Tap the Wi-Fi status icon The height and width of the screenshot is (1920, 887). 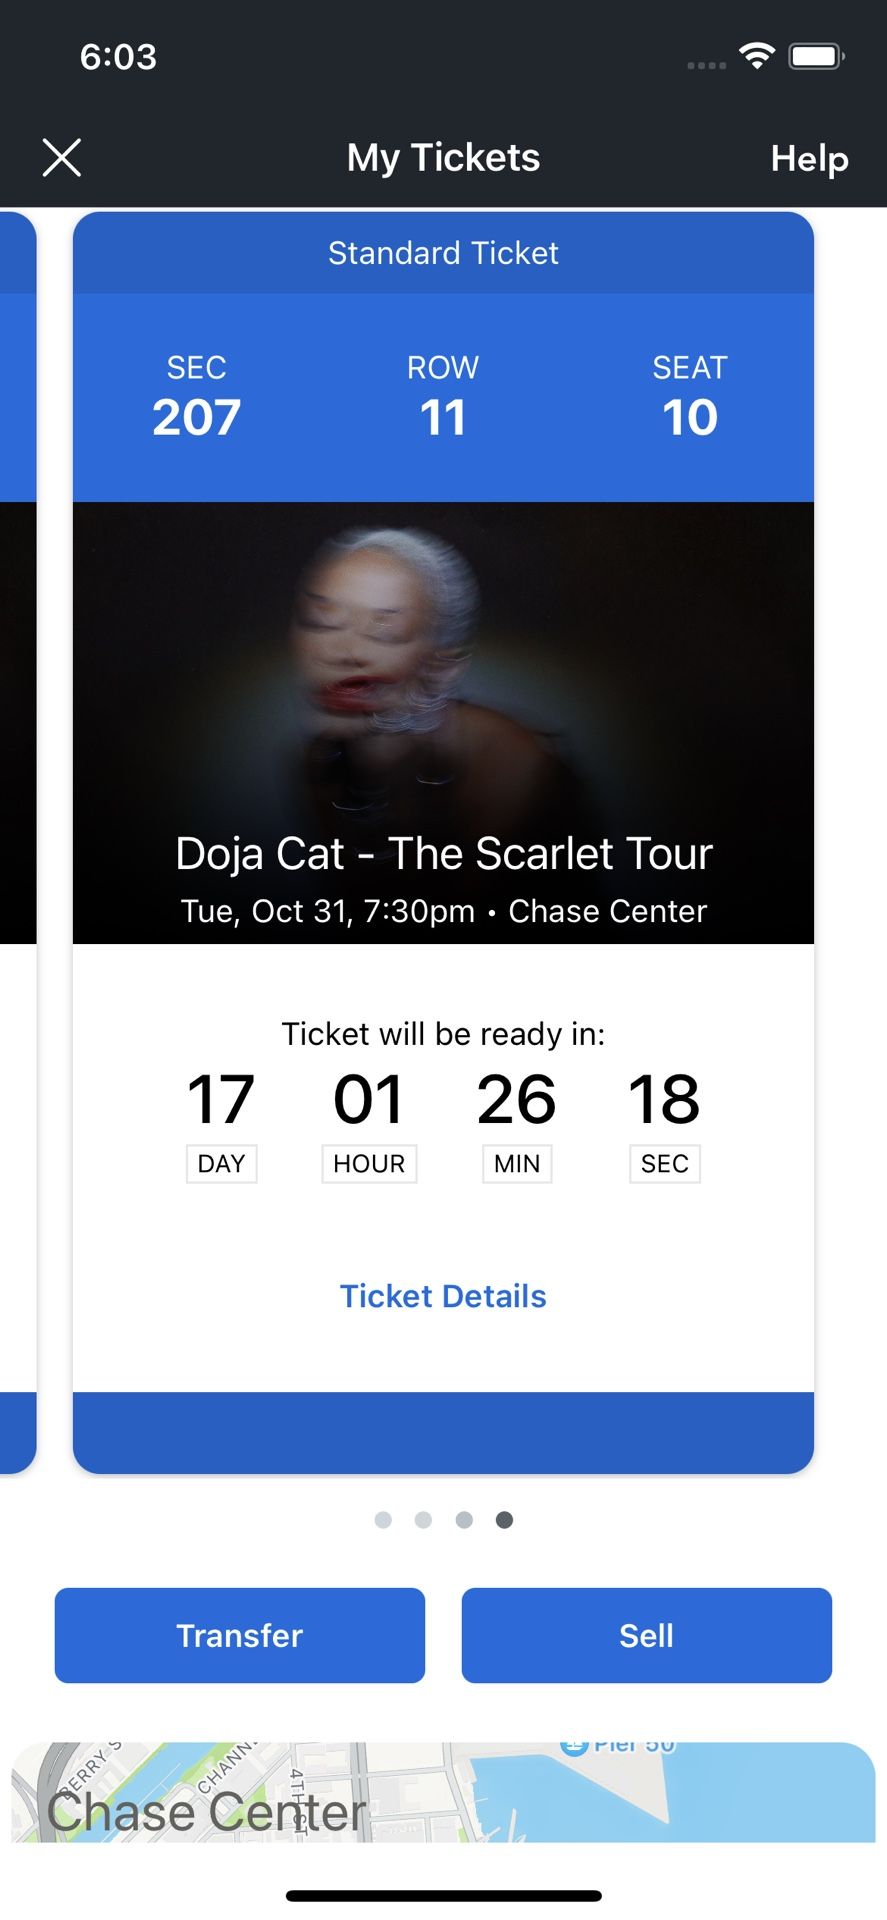757,56
